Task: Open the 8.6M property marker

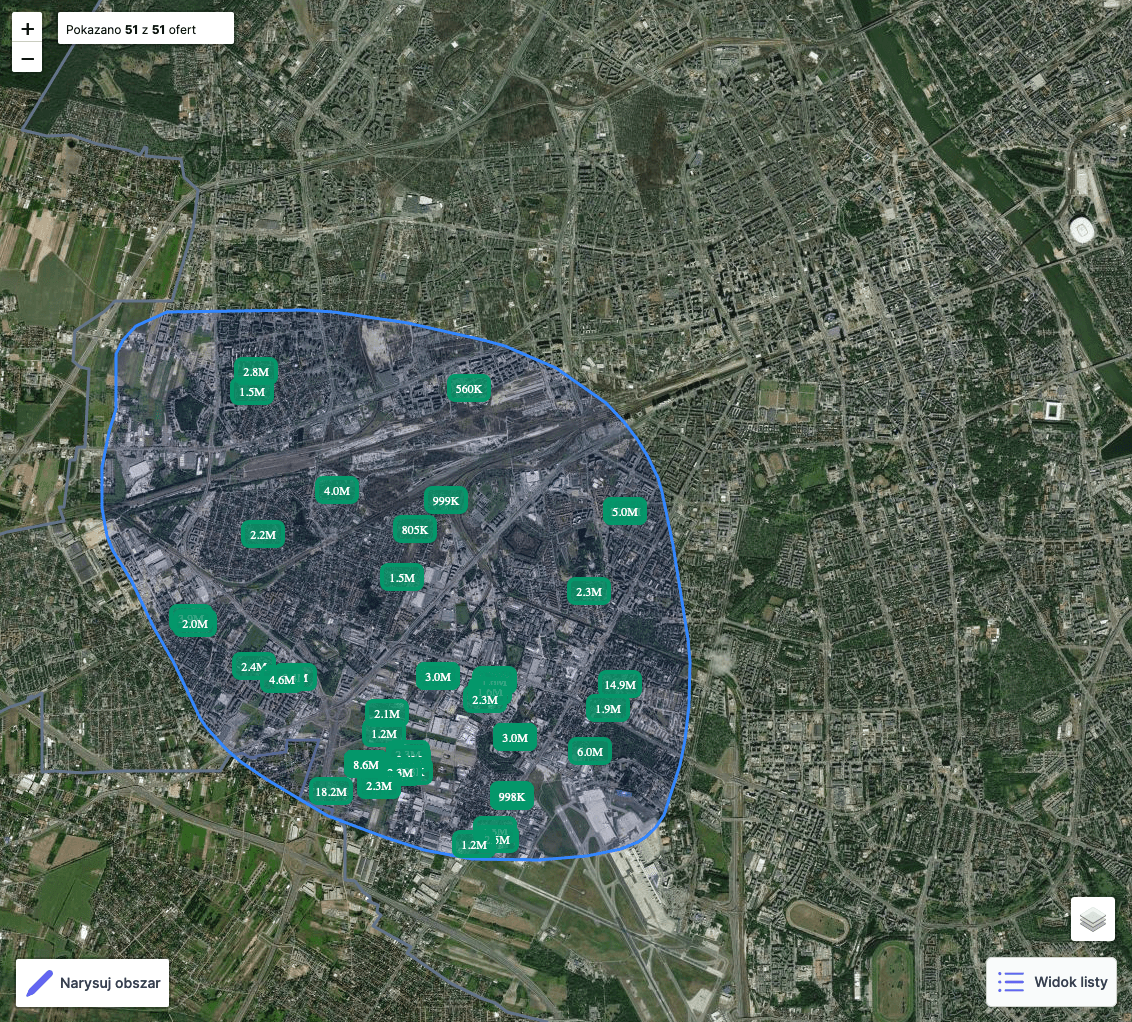Action: coord(366,764)
